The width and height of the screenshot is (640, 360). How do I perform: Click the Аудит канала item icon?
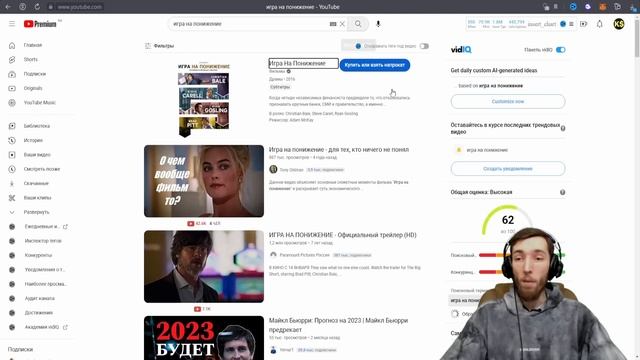tap(12, 298)
